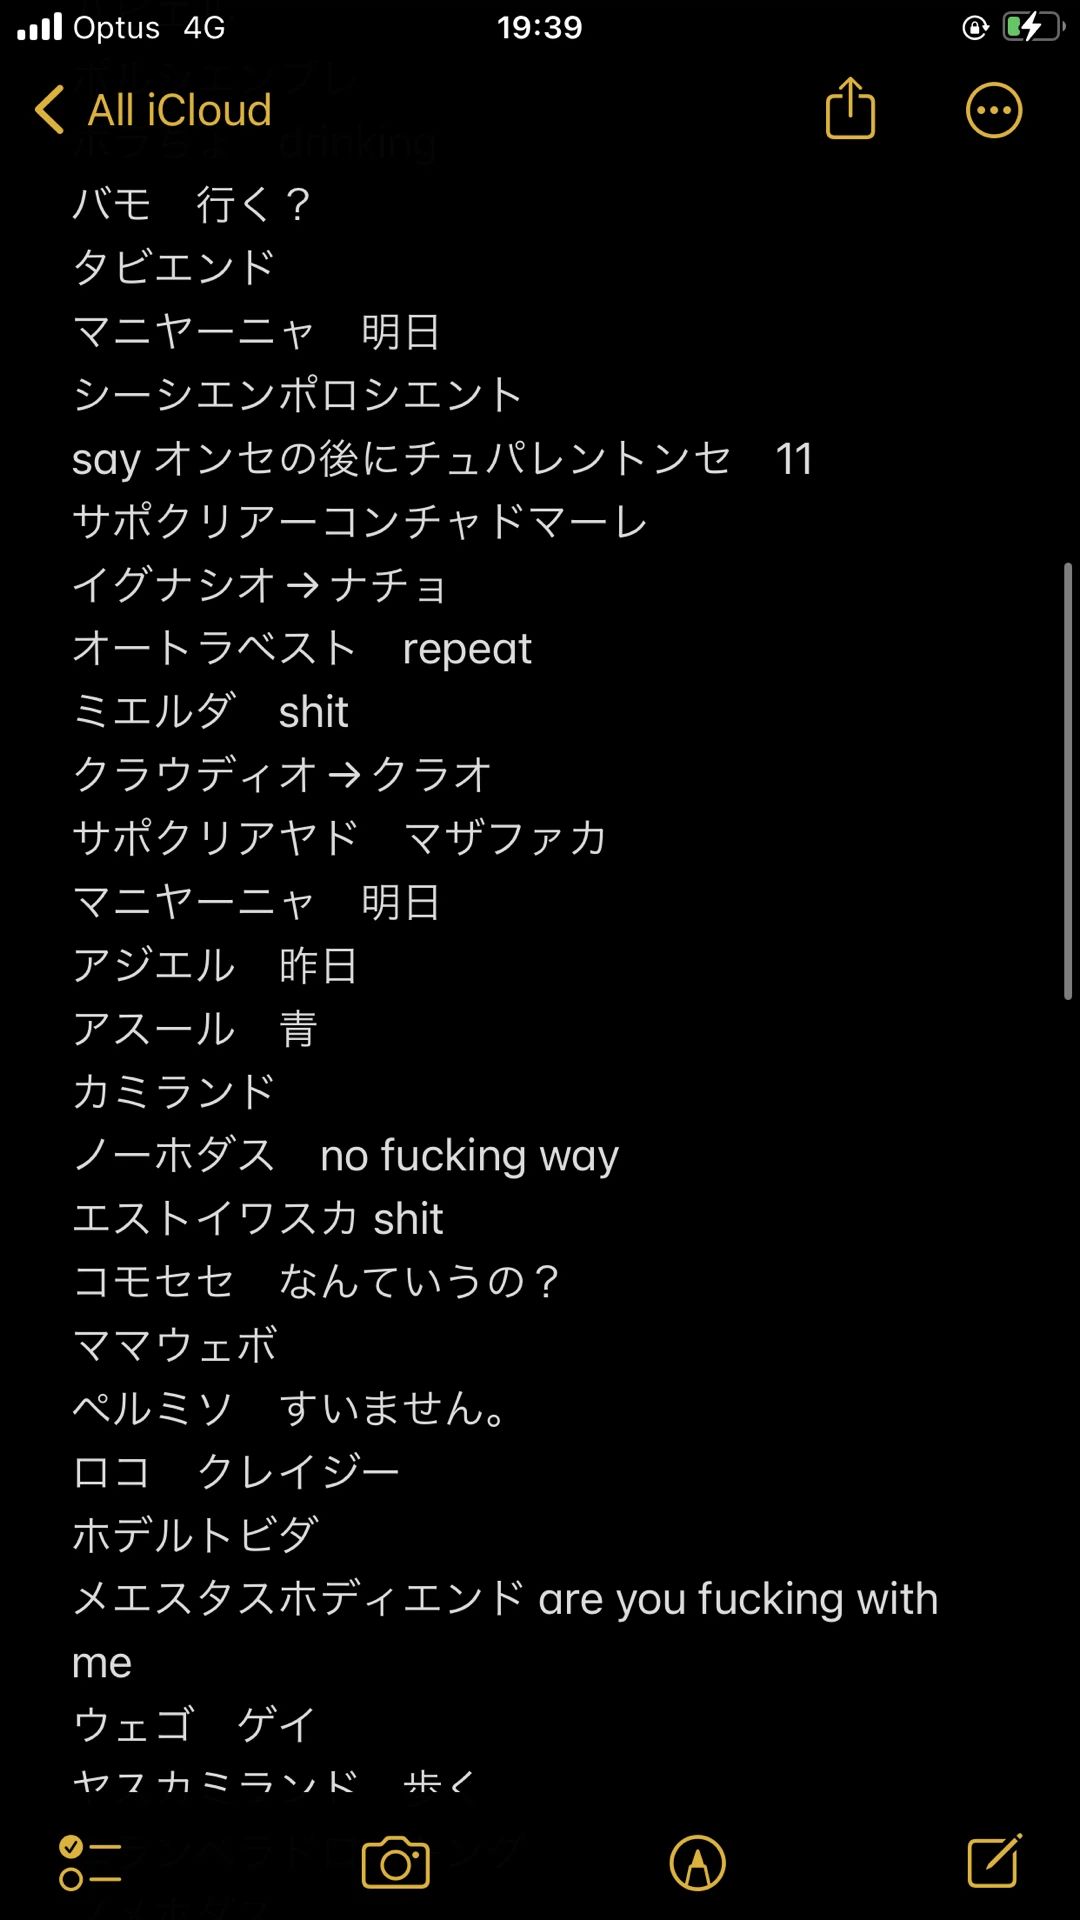Tap the share icon
1080x1920 pixels.
(x=850, y=108)
